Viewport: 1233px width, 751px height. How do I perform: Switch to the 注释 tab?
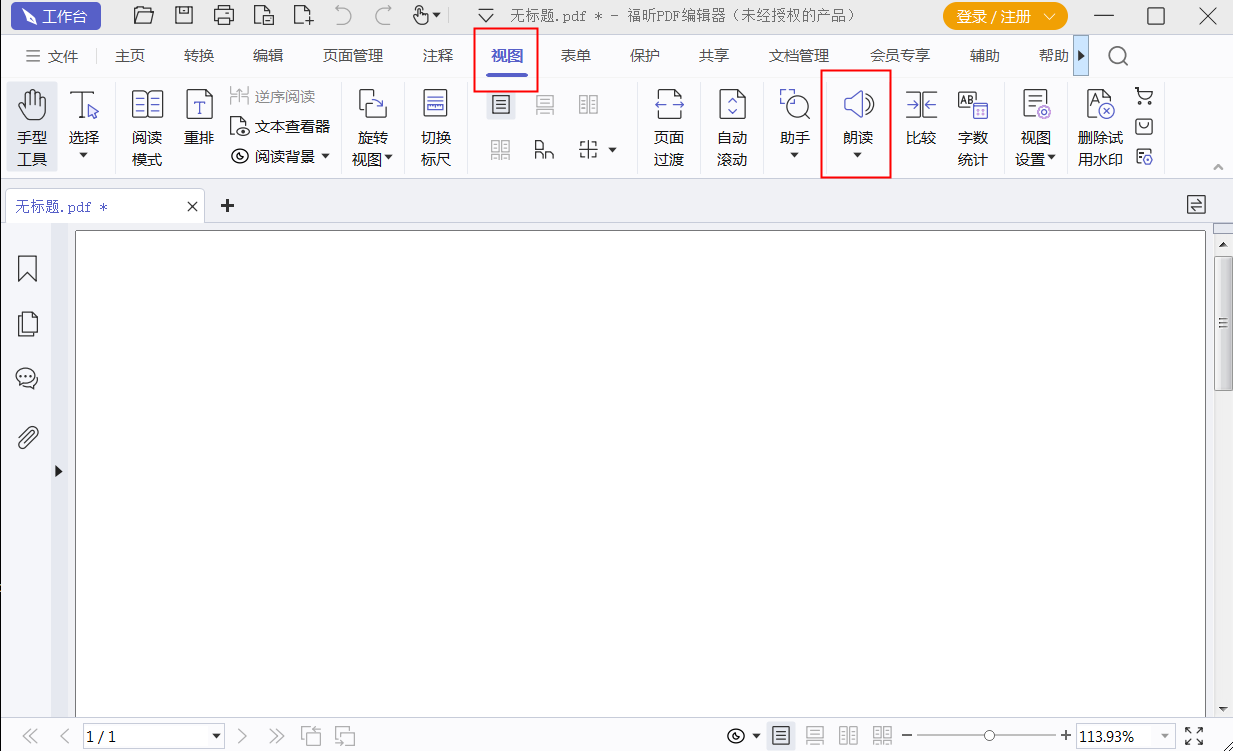point(438,56)
